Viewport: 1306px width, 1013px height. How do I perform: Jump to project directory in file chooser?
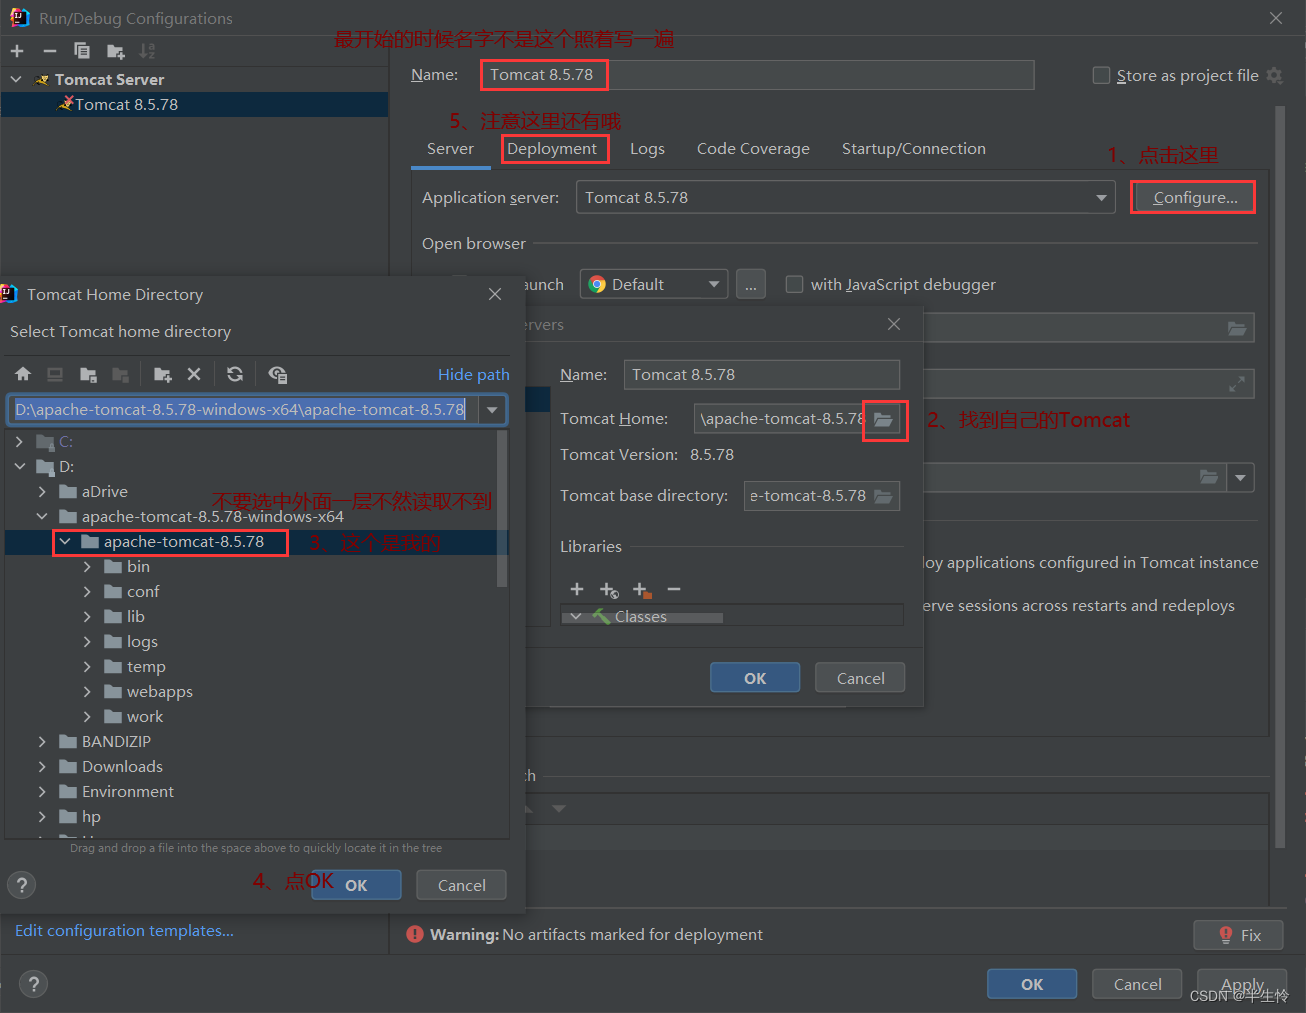pos(88,374)
